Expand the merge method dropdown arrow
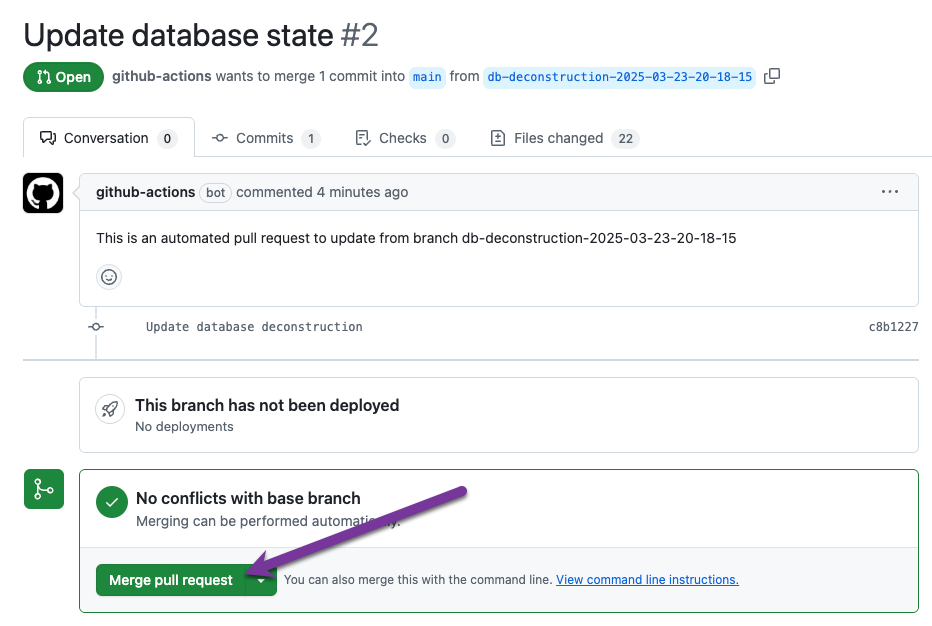Viewport: 932px width, 626px height. 261,580
